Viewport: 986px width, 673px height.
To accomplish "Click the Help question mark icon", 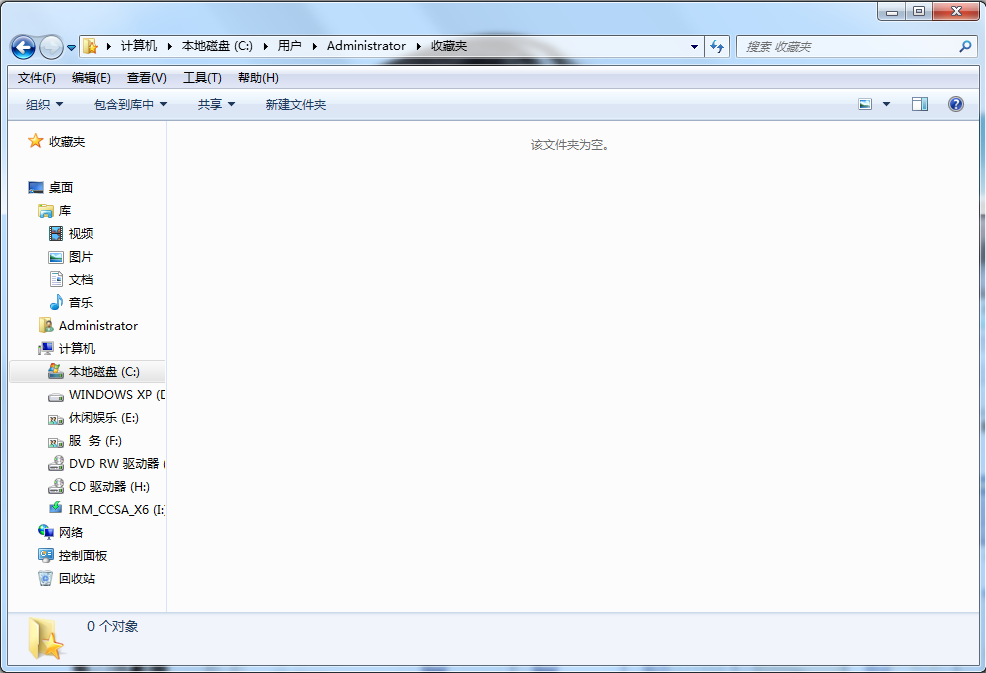I will (x=955, y=104).
